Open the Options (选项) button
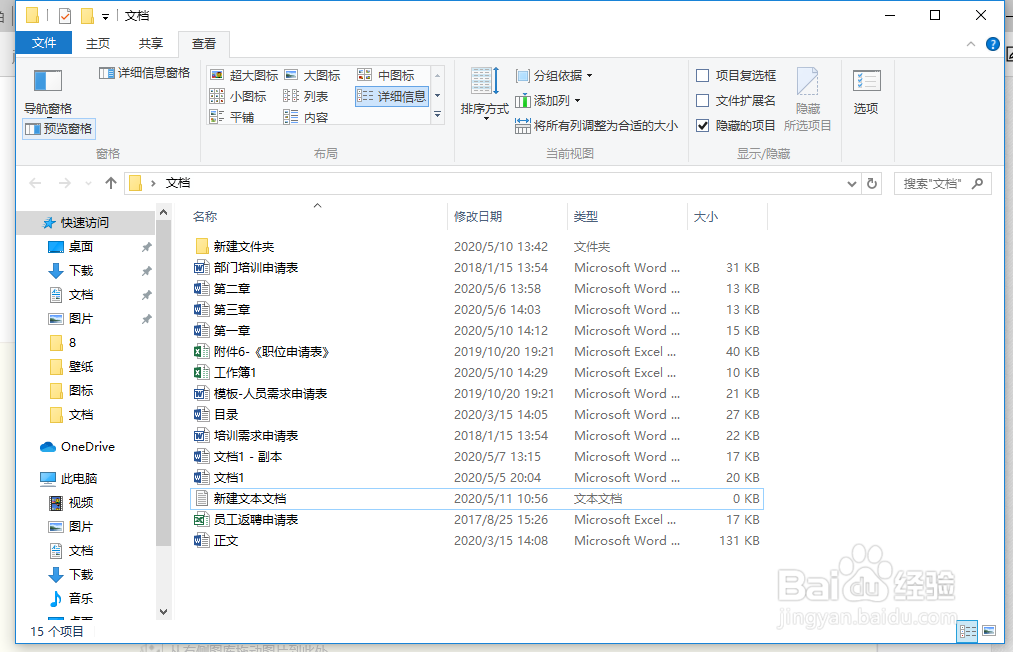Image resolution: width=1013 pixels, height=652 pixels. 866,92
